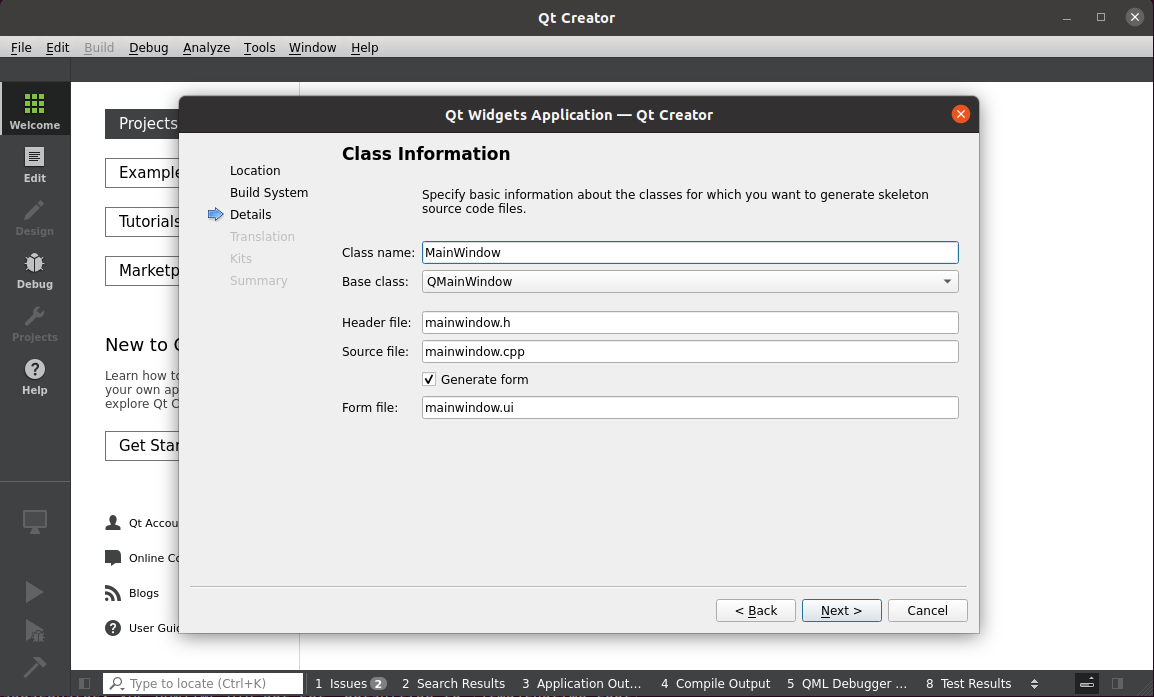
Task: Open the File menu
Action: [x=21, y=47]
